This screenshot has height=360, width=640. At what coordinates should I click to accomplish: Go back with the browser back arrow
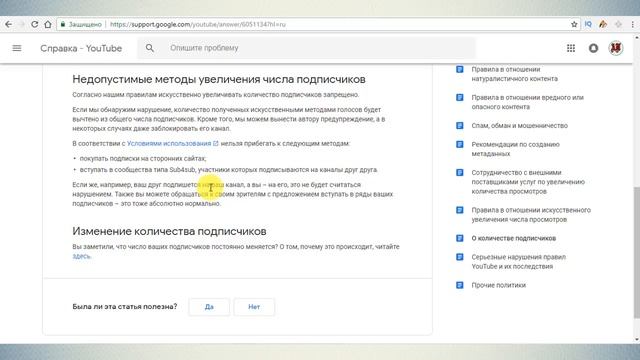(9, 24)
